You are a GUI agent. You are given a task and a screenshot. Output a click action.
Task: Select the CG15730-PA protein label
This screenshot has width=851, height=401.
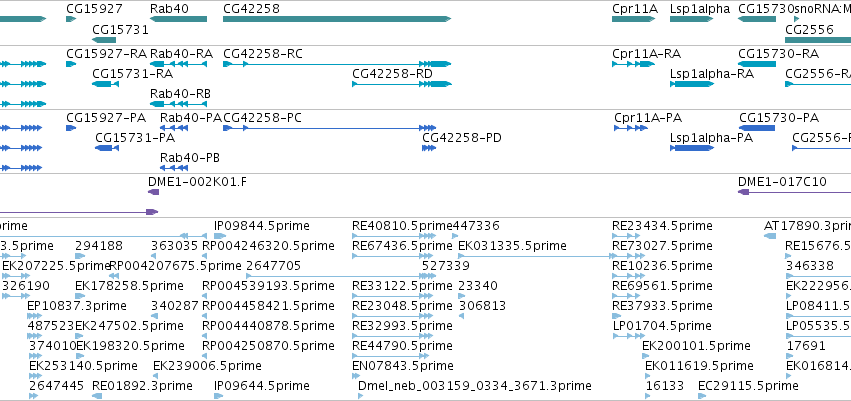pyautogui.click(x=778, y=118)
